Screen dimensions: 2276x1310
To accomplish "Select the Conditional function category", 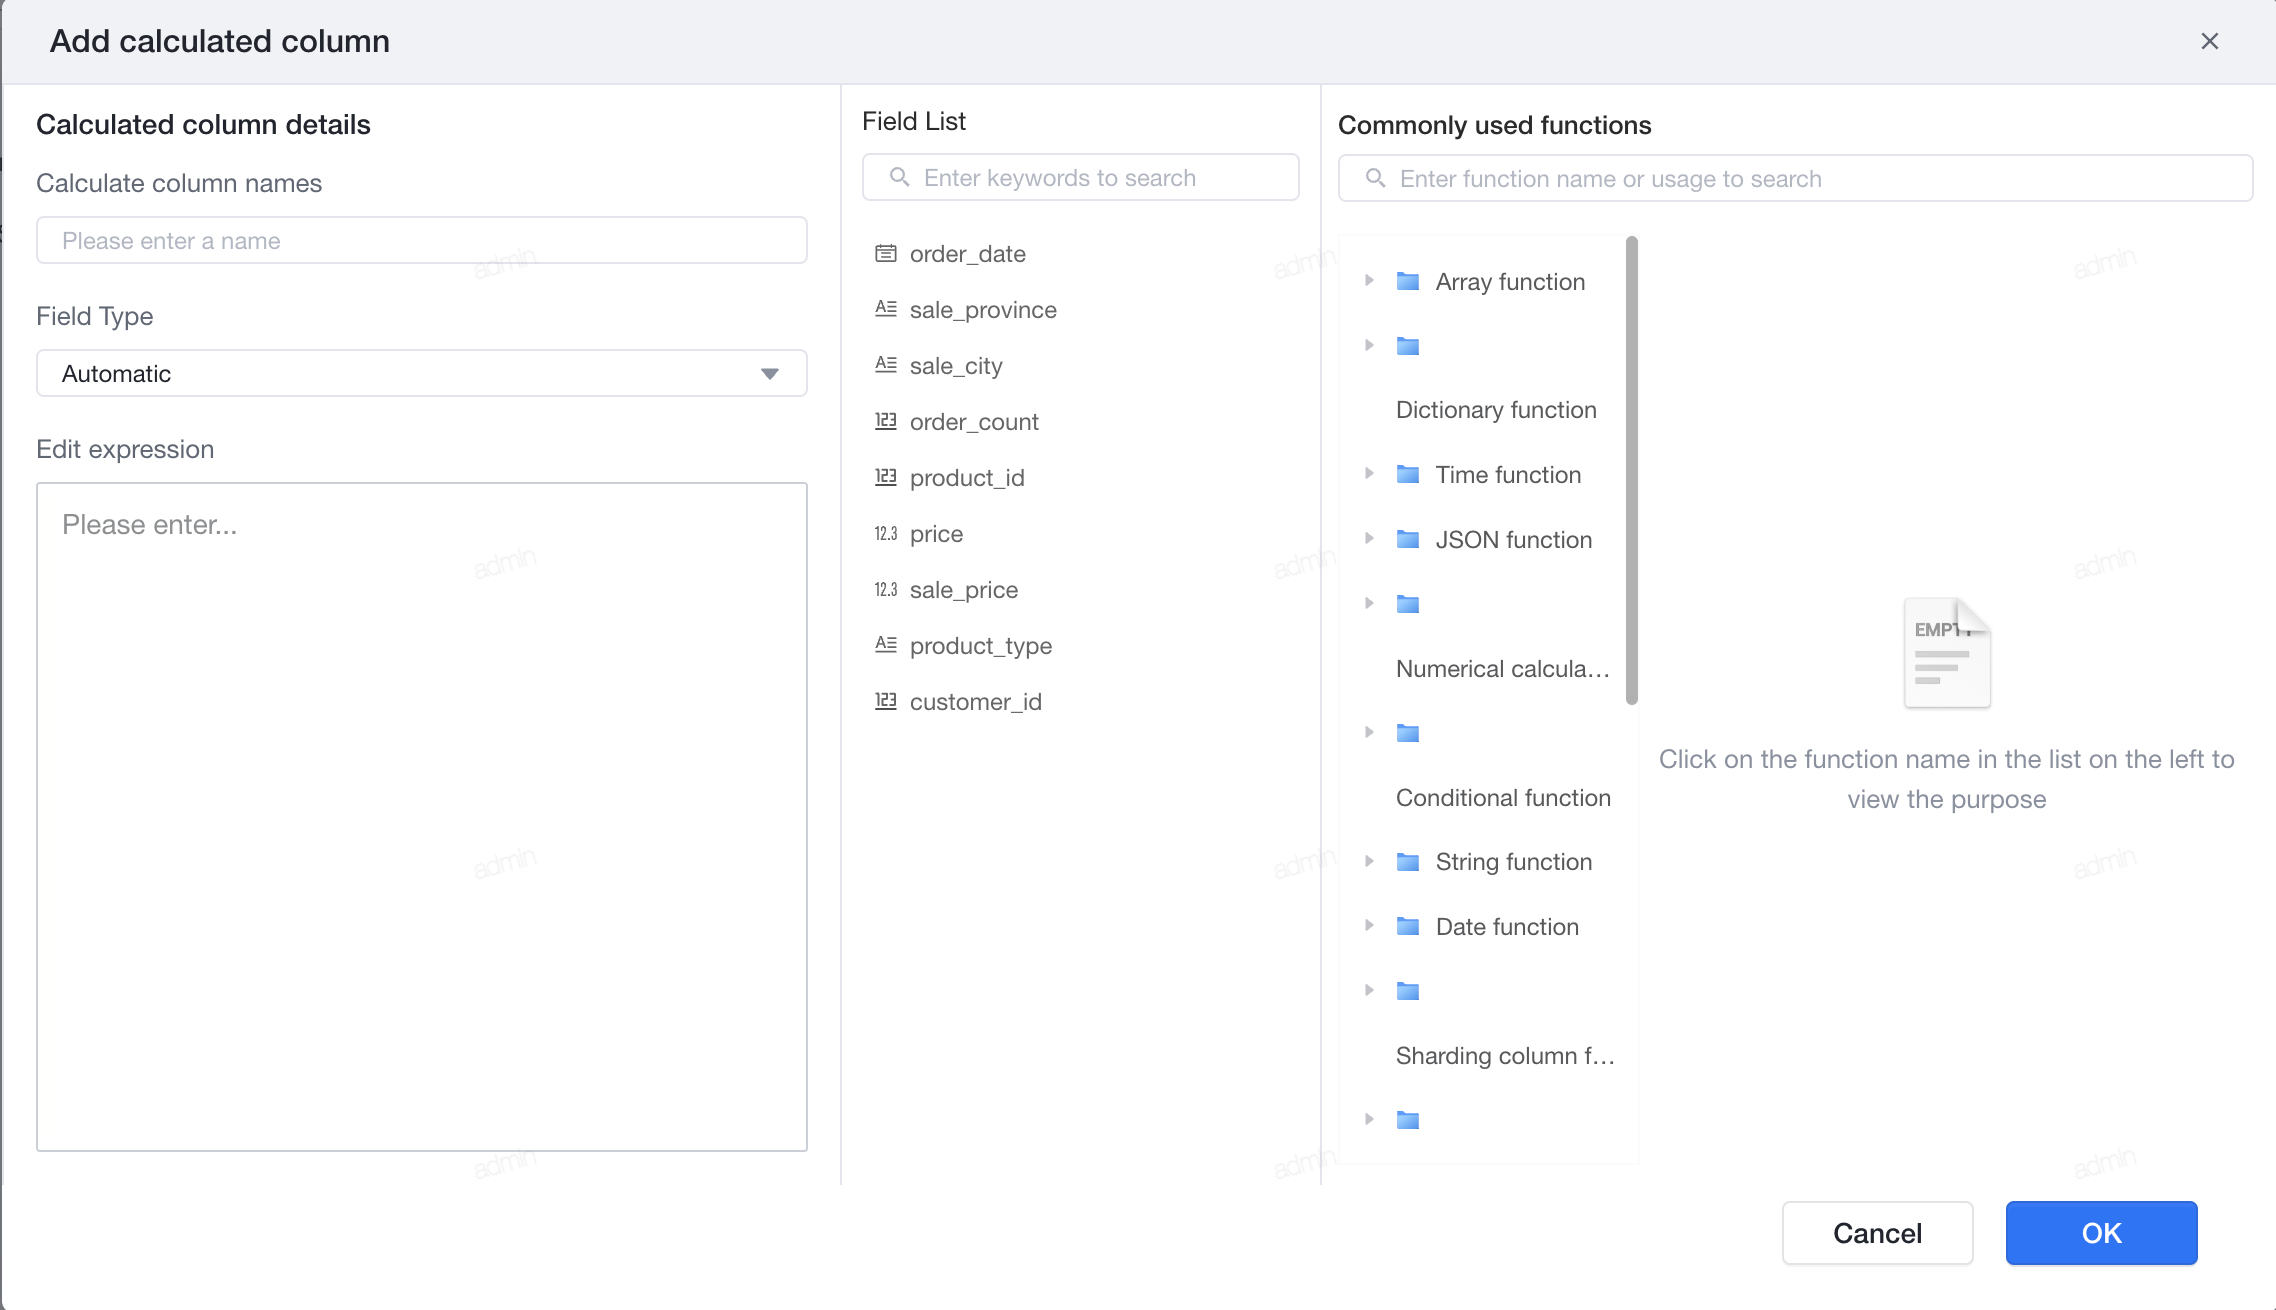I will [1503, 798].
